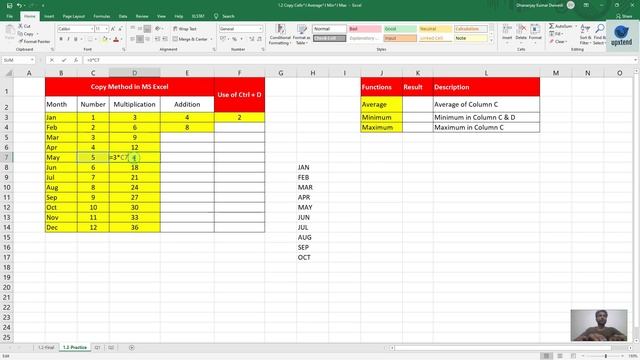Switch to the Formulas tab
This screenshot has height=360, width=640.
point(102,16)
